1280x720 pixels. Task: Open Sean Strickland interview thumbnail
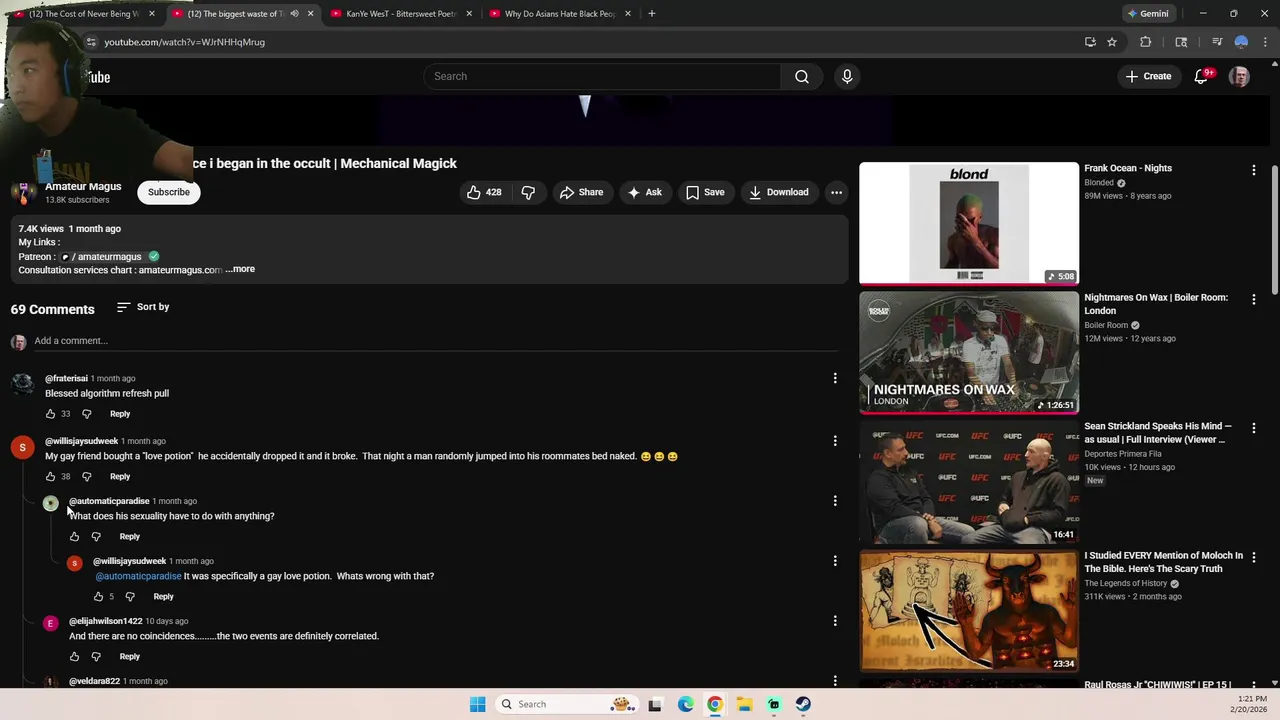(x=969, y=481)
